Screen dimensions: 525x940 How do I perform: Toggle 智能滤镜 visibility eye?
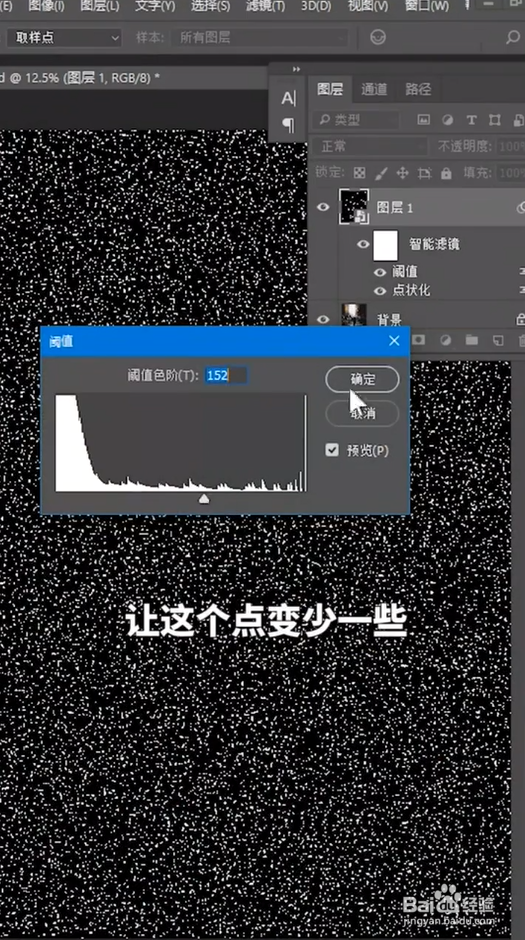pos(363,244)
